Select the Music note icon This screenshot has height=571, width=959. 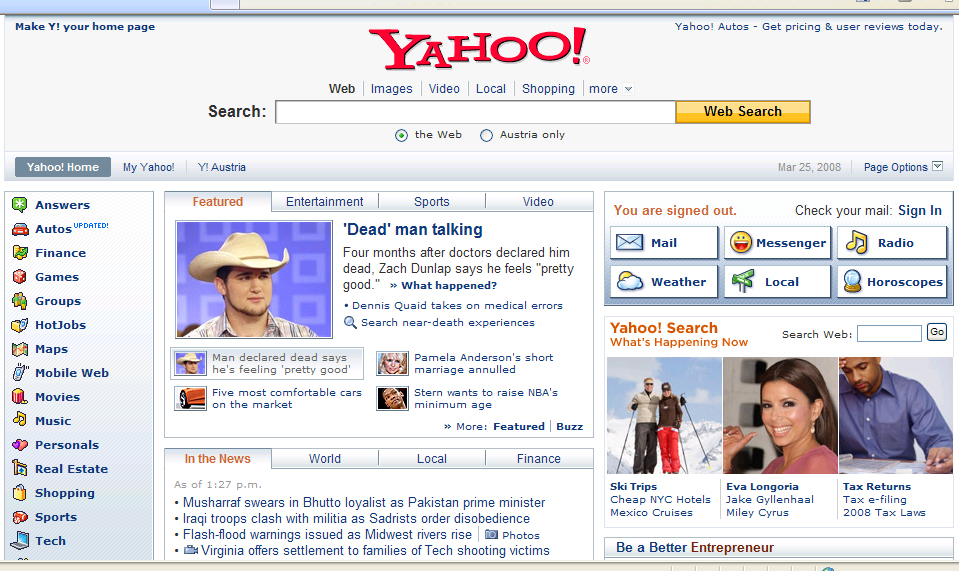[20, 419]
